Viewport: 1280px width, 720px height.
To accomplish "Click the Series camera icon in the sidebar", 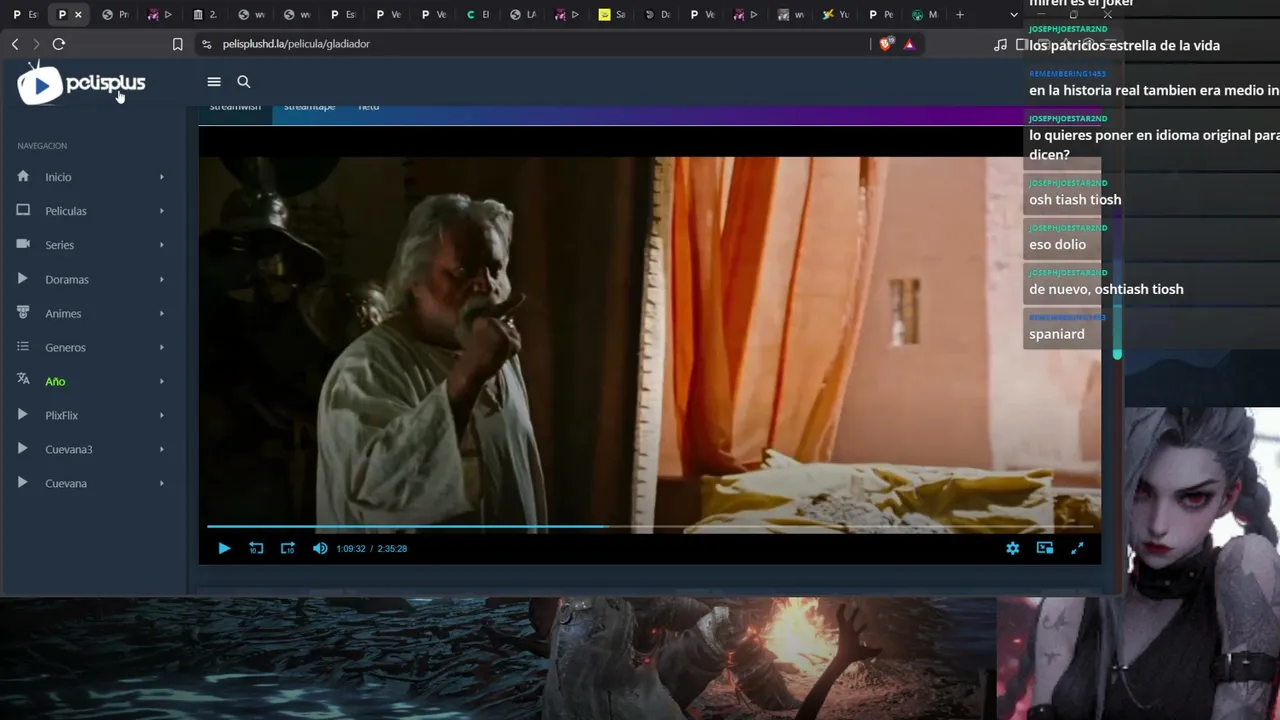I will (23, 244).
